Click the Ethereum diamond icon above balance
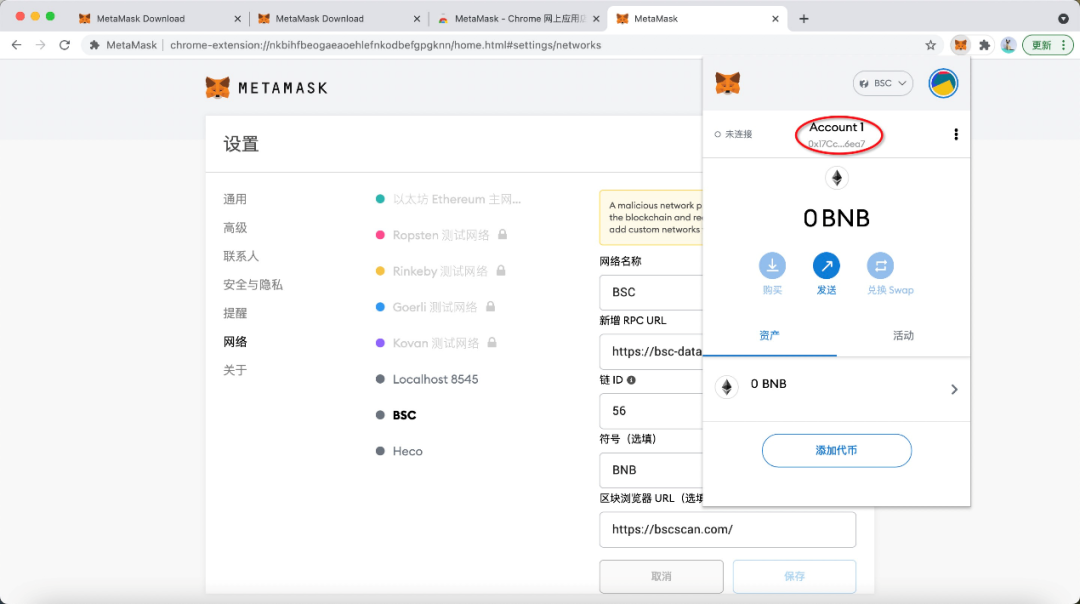Screen dimensions: 1080x604 (x=836, y=178)
